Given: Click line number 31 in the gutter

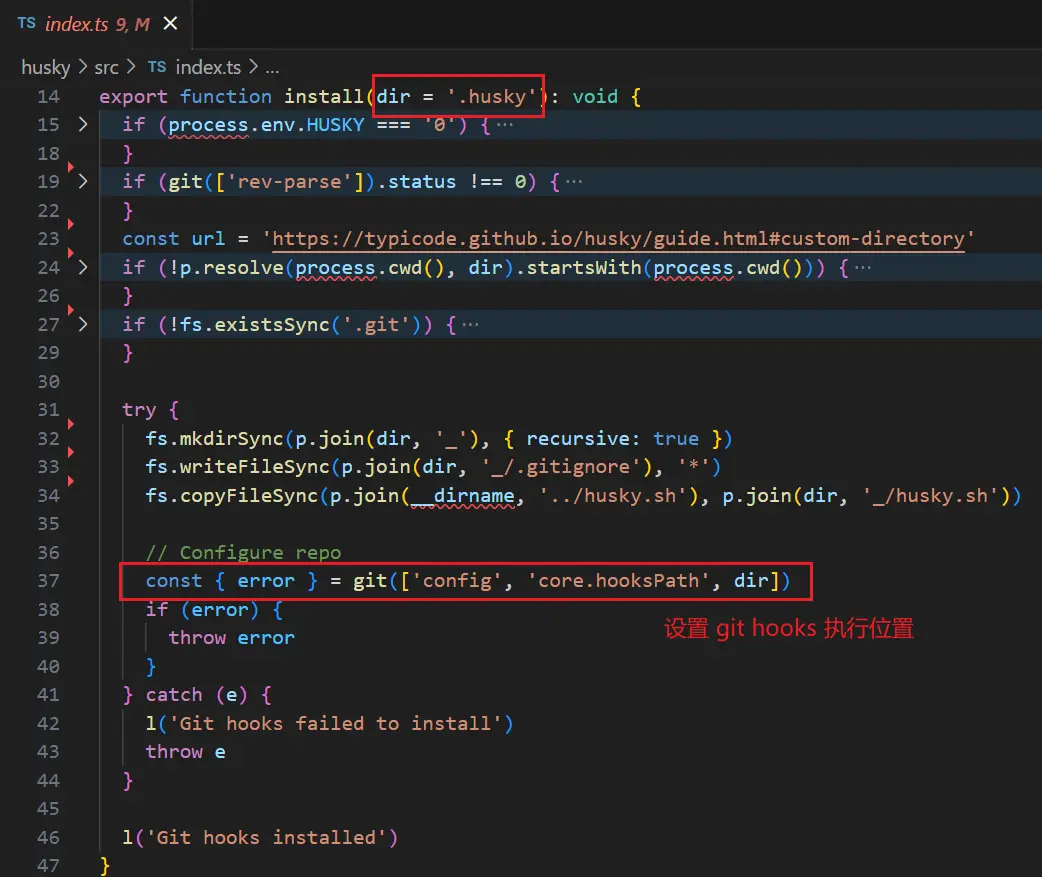Looking at the screenshot, I should (x=49, y=410).
